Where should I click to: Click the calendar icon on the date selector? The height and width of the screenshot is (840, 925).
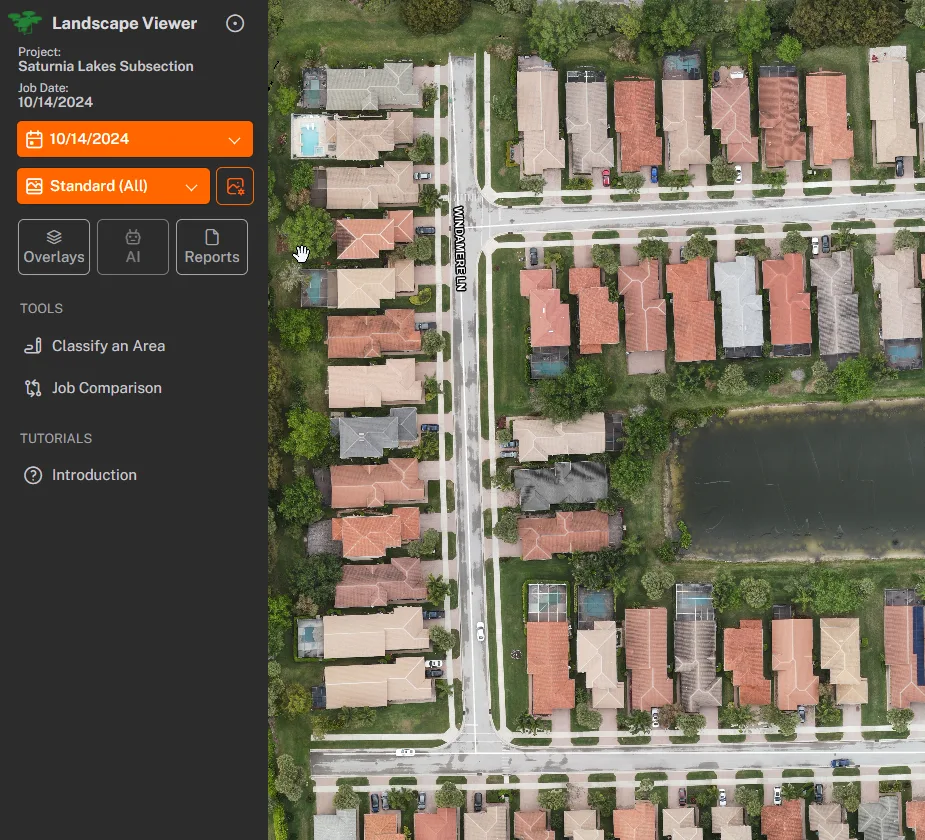pyautogui.click(x=34, y=139)
